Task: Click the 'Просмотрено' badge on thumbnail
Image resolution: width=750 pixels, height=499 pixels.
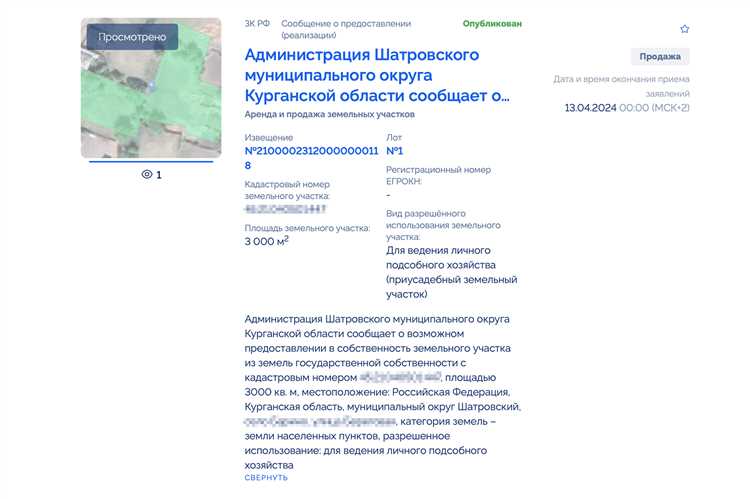Action: [132, 37]
